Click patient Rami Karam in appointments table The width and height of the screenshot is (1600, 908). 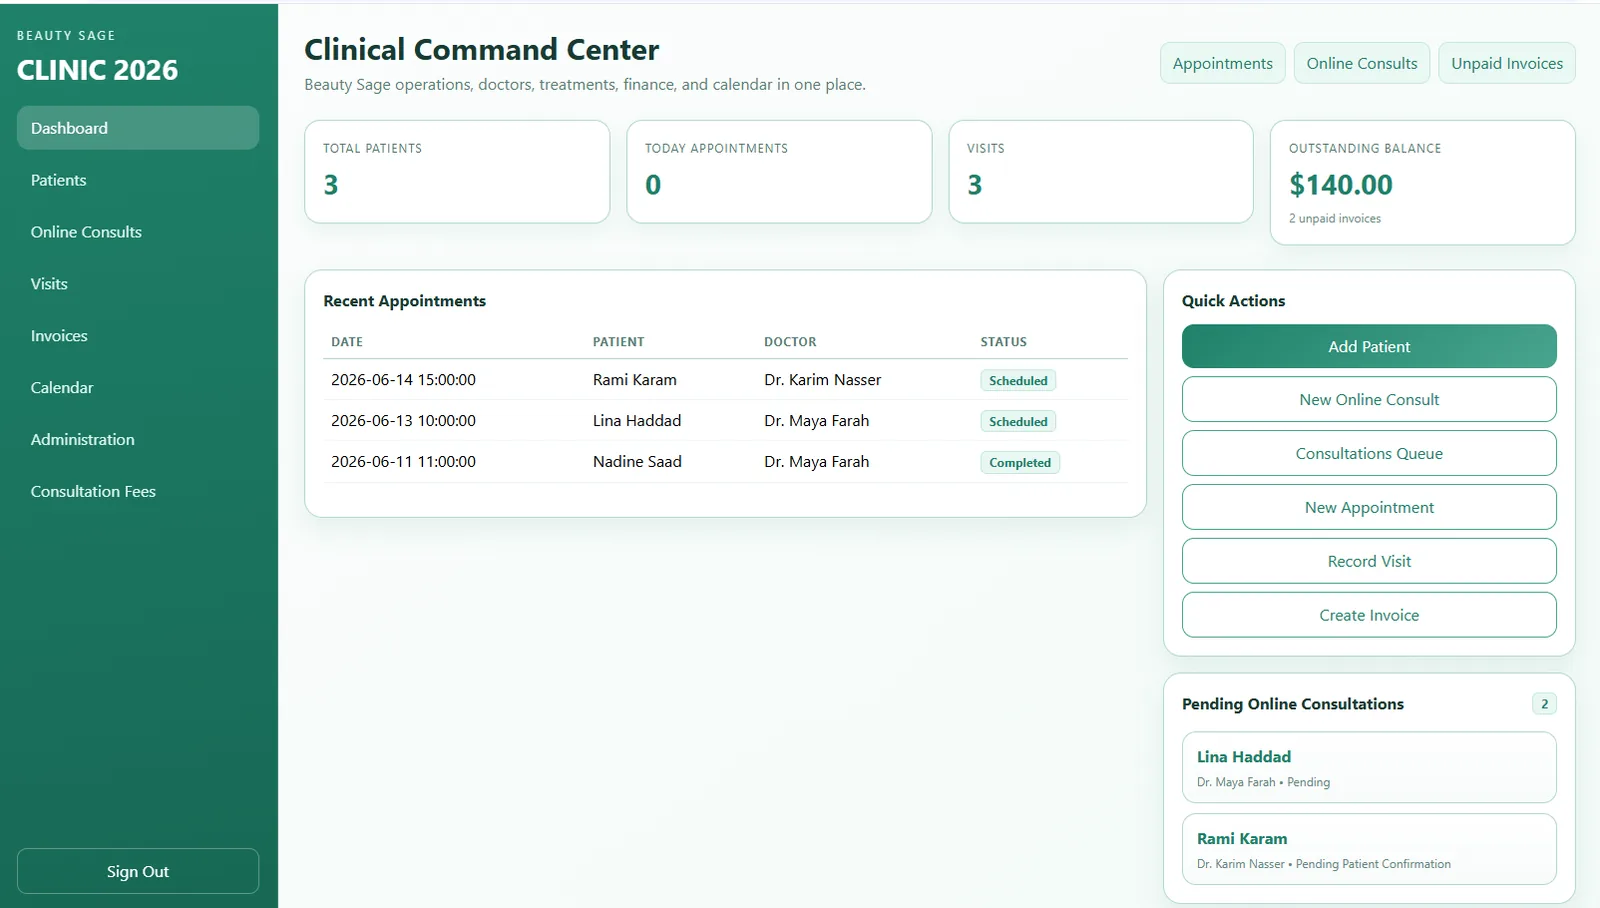pos(635,380)
